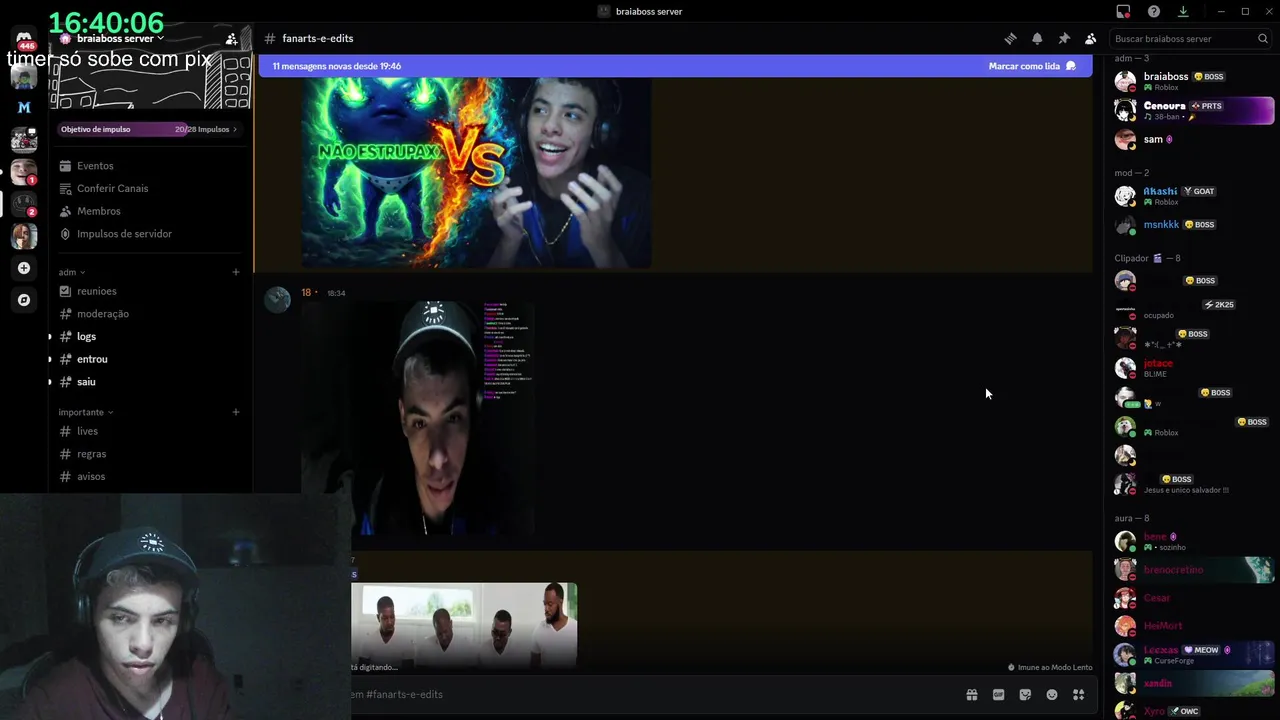Open jotace member profile

[x=1194, y=368]
